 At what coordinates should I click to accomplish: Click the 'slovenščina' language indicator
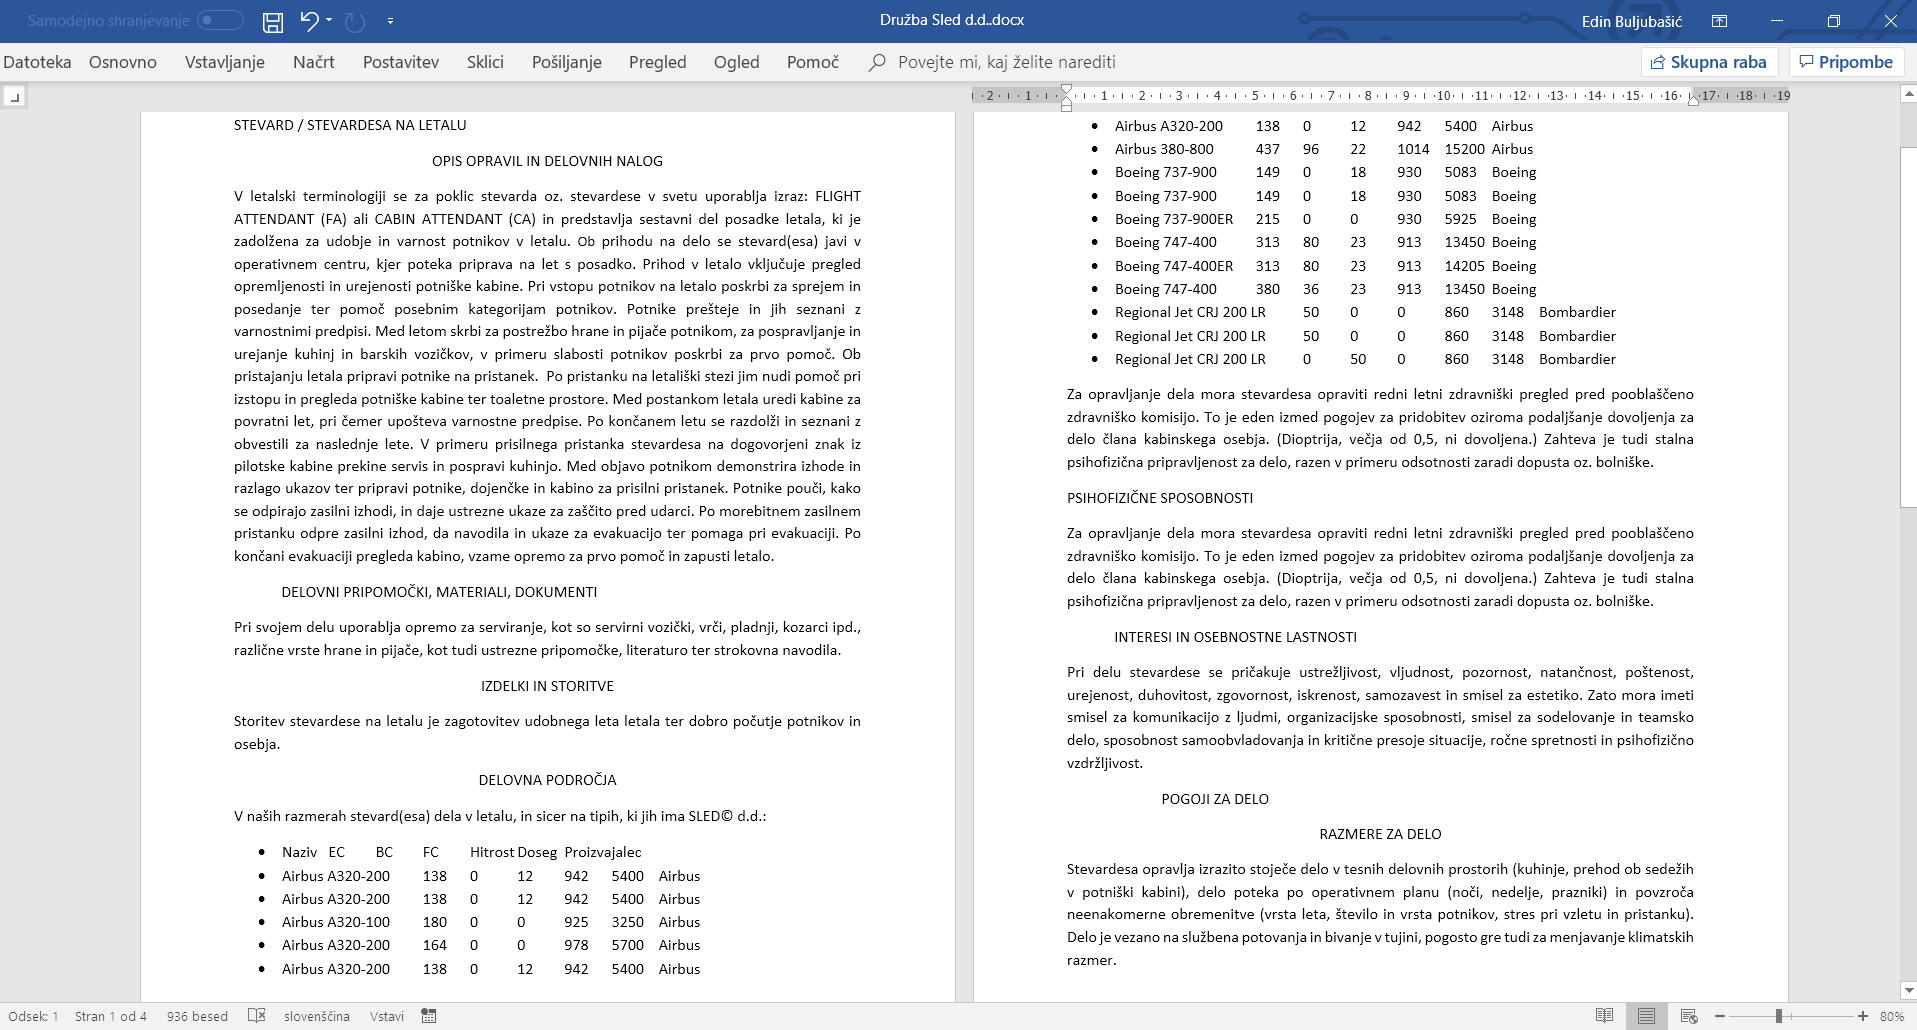coord(317,1016)
